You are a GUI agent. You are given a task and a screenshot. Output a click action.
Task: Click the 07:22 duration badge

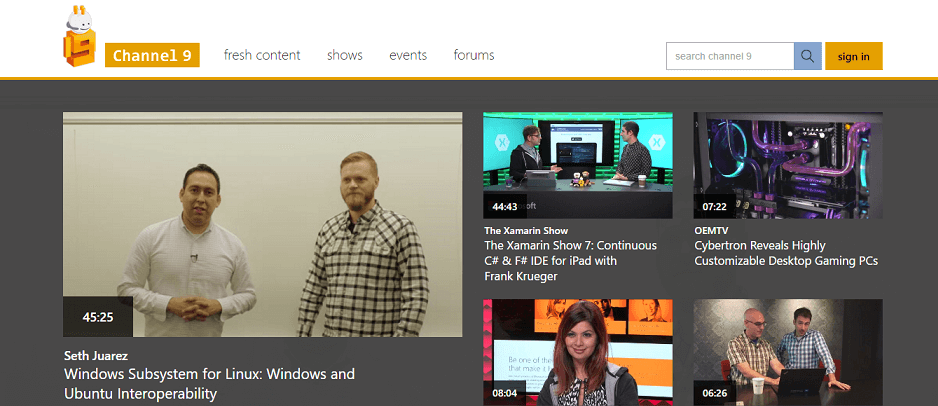tap(714, 206)
